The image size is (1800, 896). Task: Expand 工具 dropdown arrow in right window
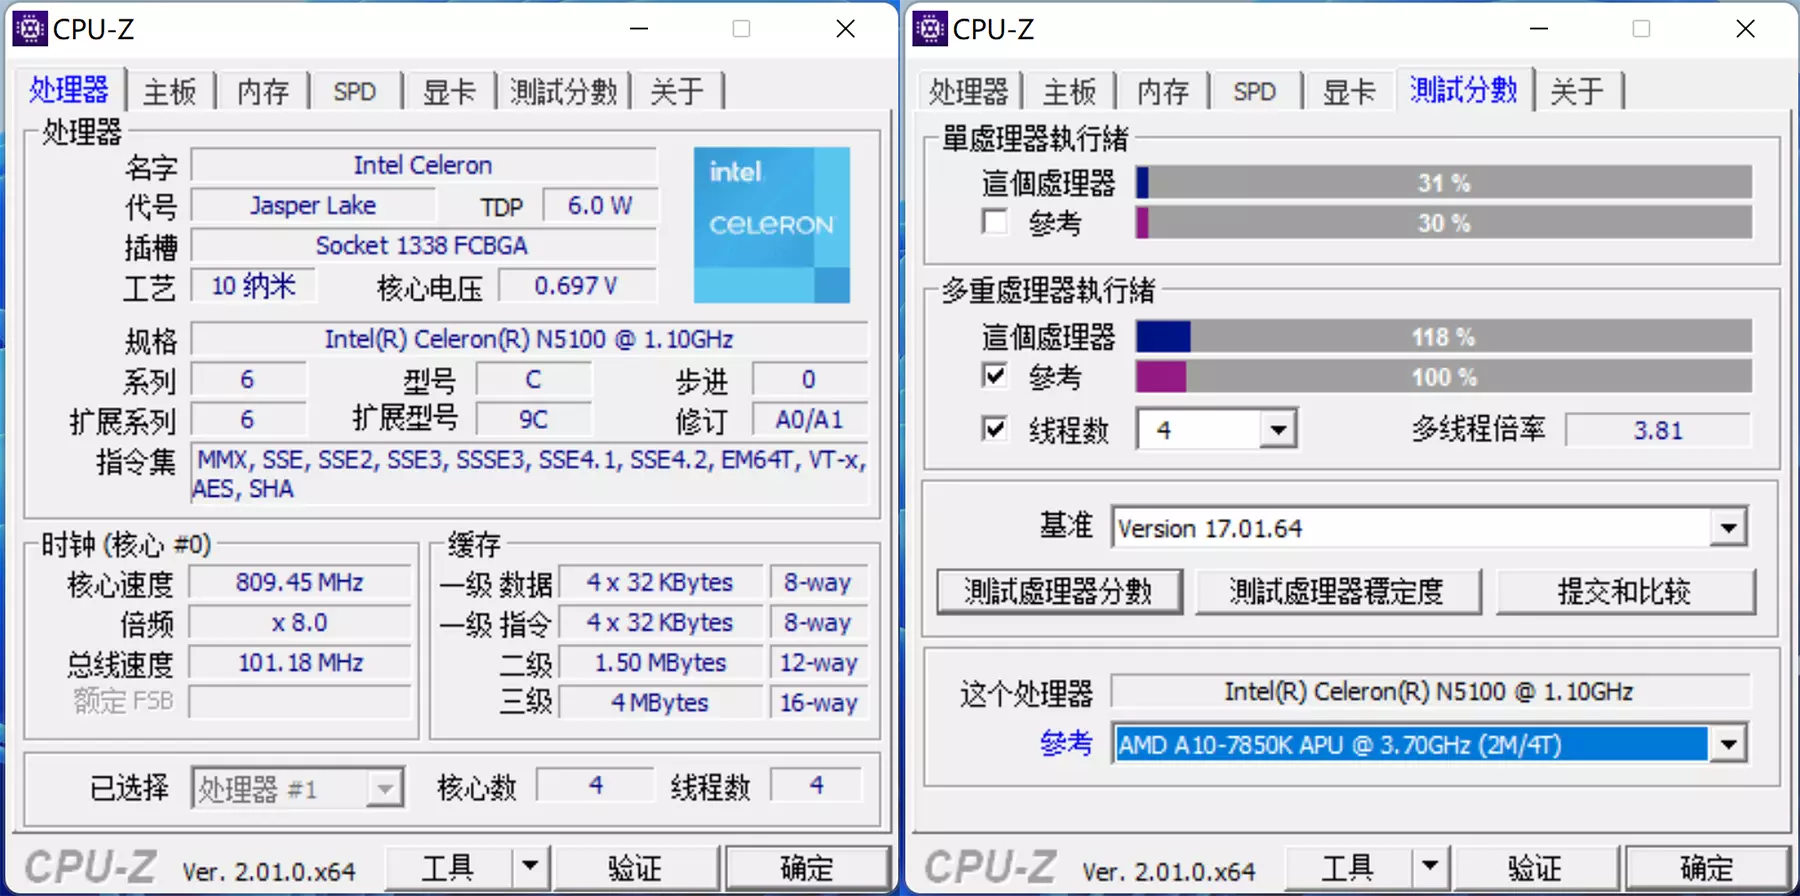coord(1430,867)
